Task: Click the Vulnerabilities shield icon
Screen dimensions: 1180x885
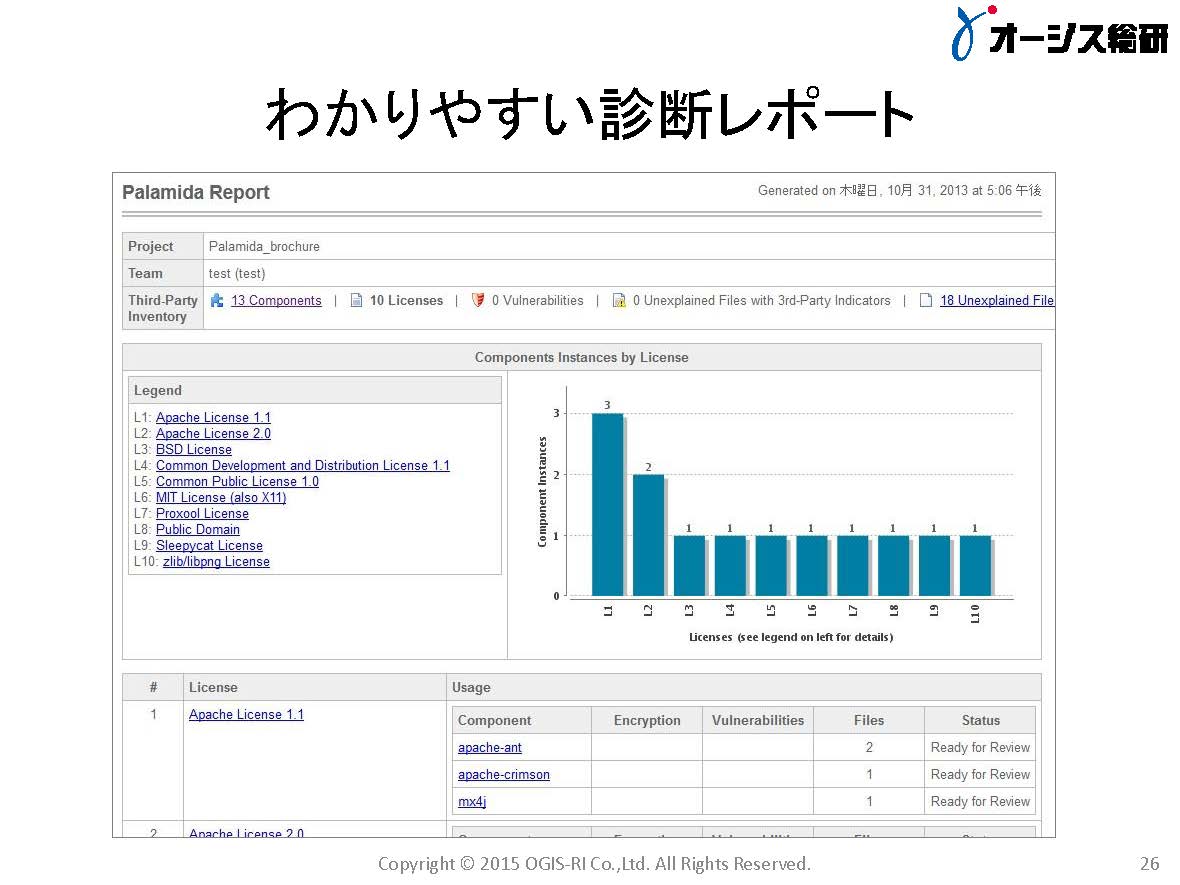Action: coord(478,300)
